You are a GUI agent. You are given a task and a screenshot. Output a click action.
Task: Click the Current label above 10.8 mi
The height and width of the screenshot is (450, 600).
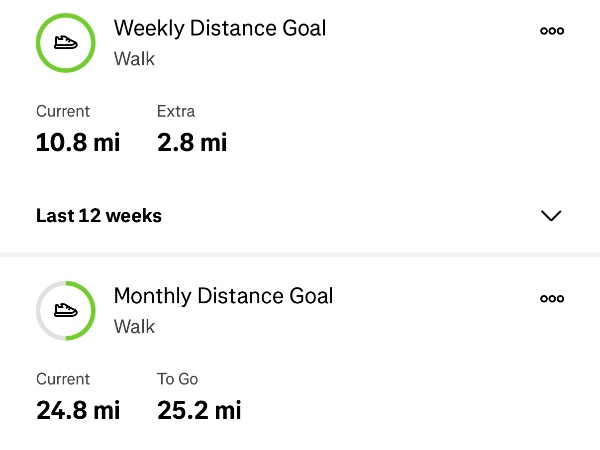pos(63,111)
